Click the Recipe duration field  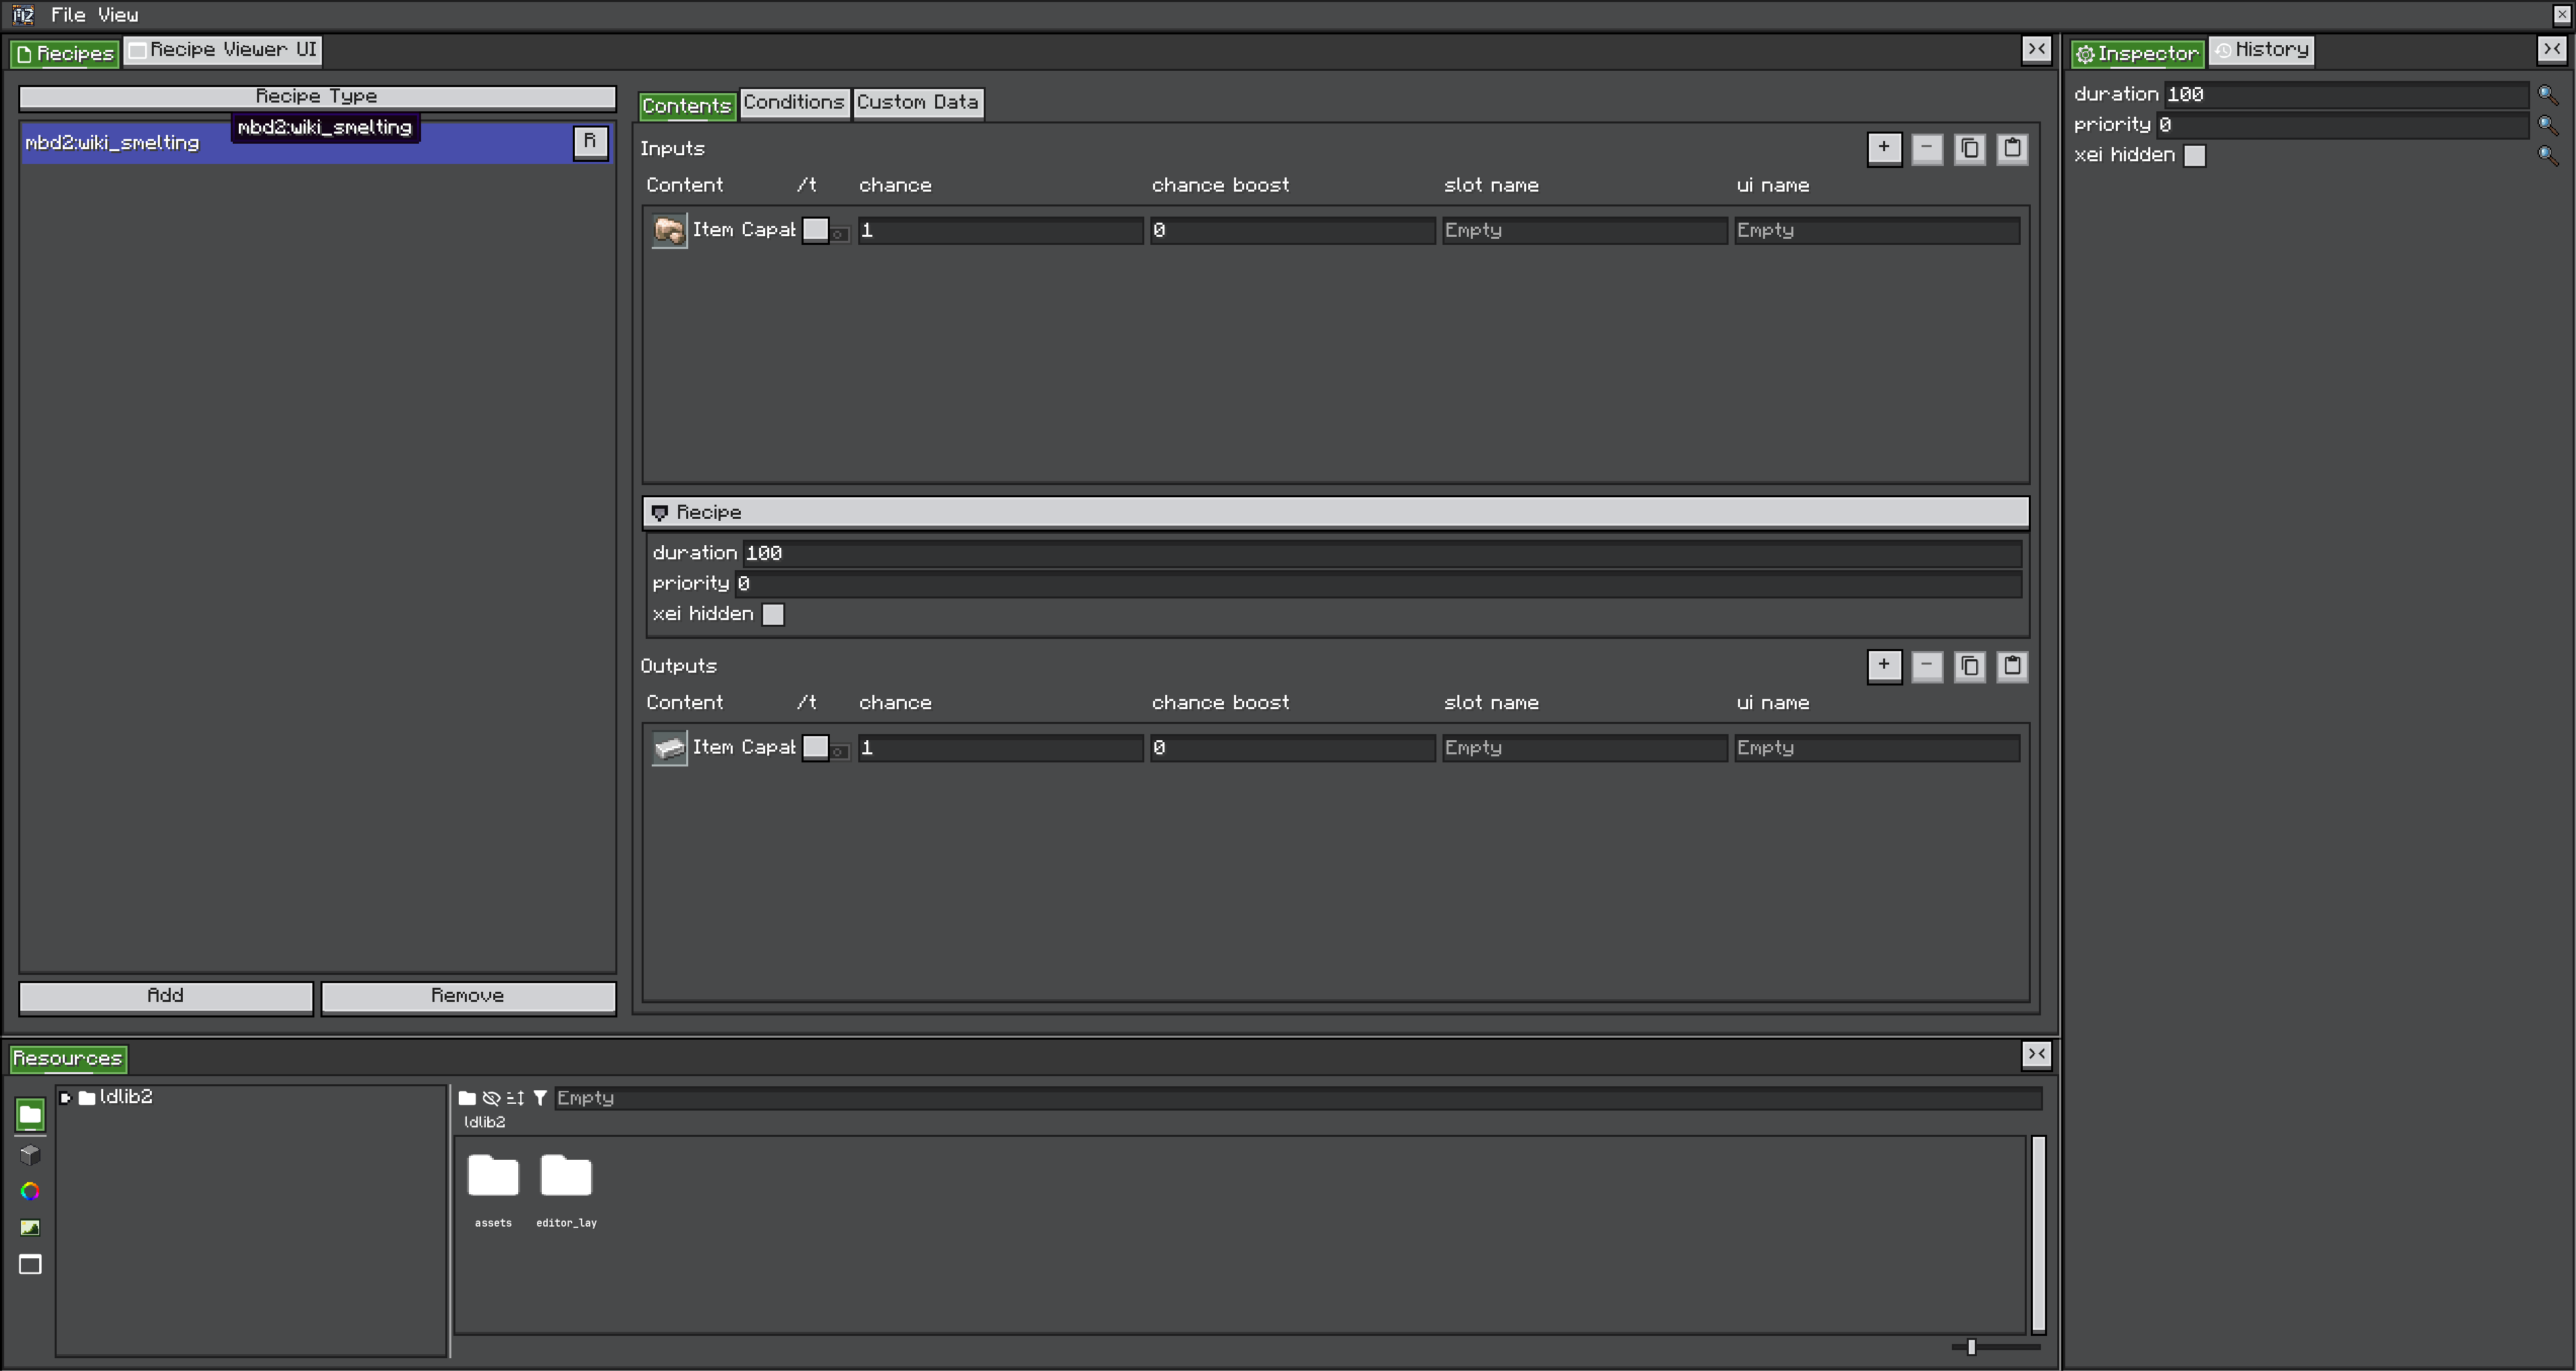pyautogui.click(x=1382, y=554)
